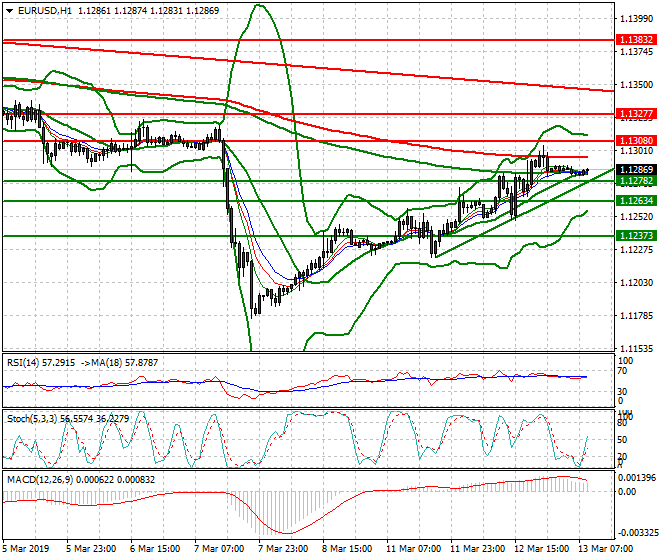The width and height of the screenshot is (660, 560).
Task: Click the 1.12030 price scale value
Action: (637, 283)
